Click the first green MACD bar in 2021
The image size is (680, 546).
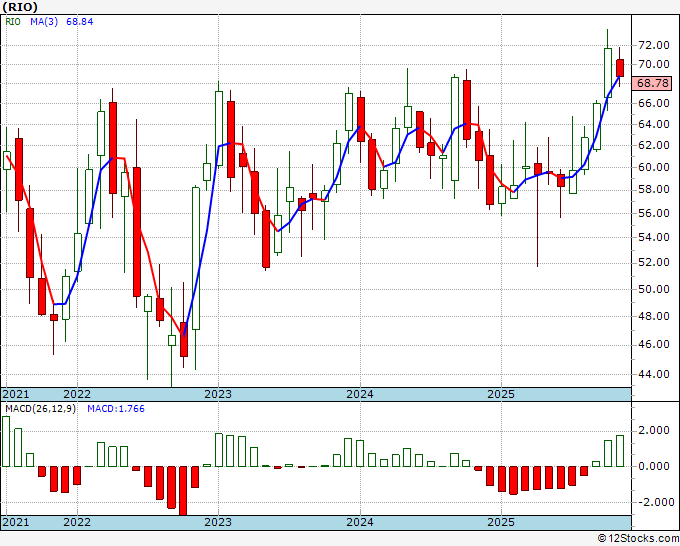tap(6, 441)
